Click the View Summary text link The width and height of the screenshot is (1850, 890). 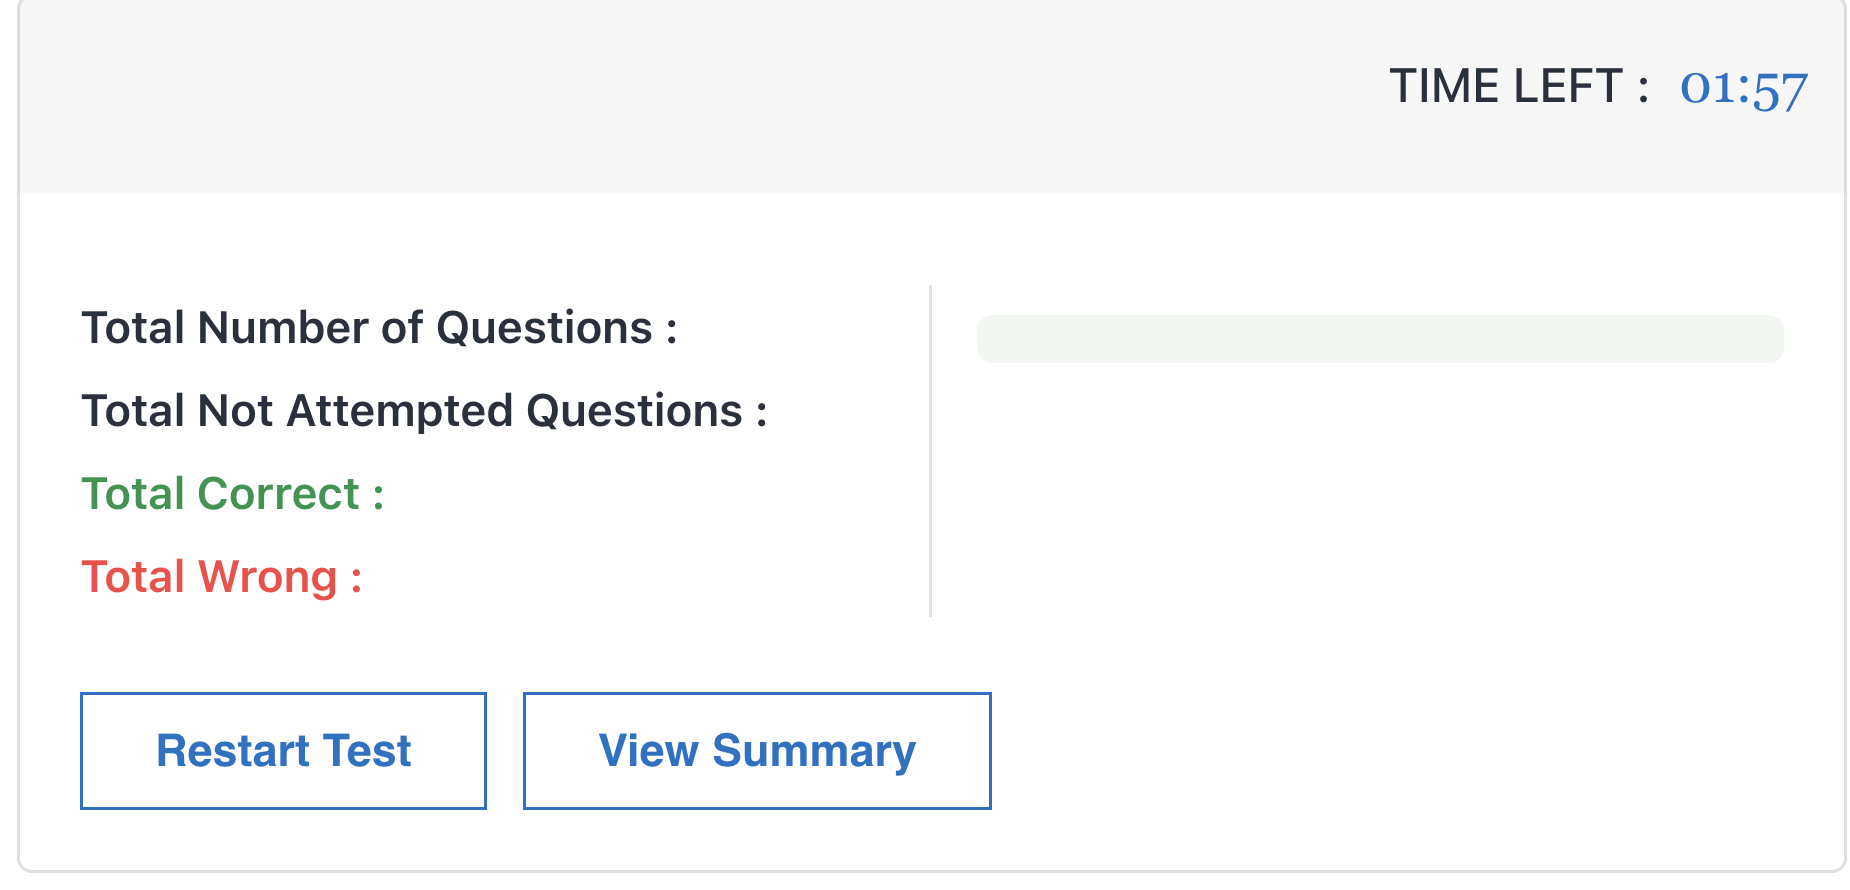(756, 750)
